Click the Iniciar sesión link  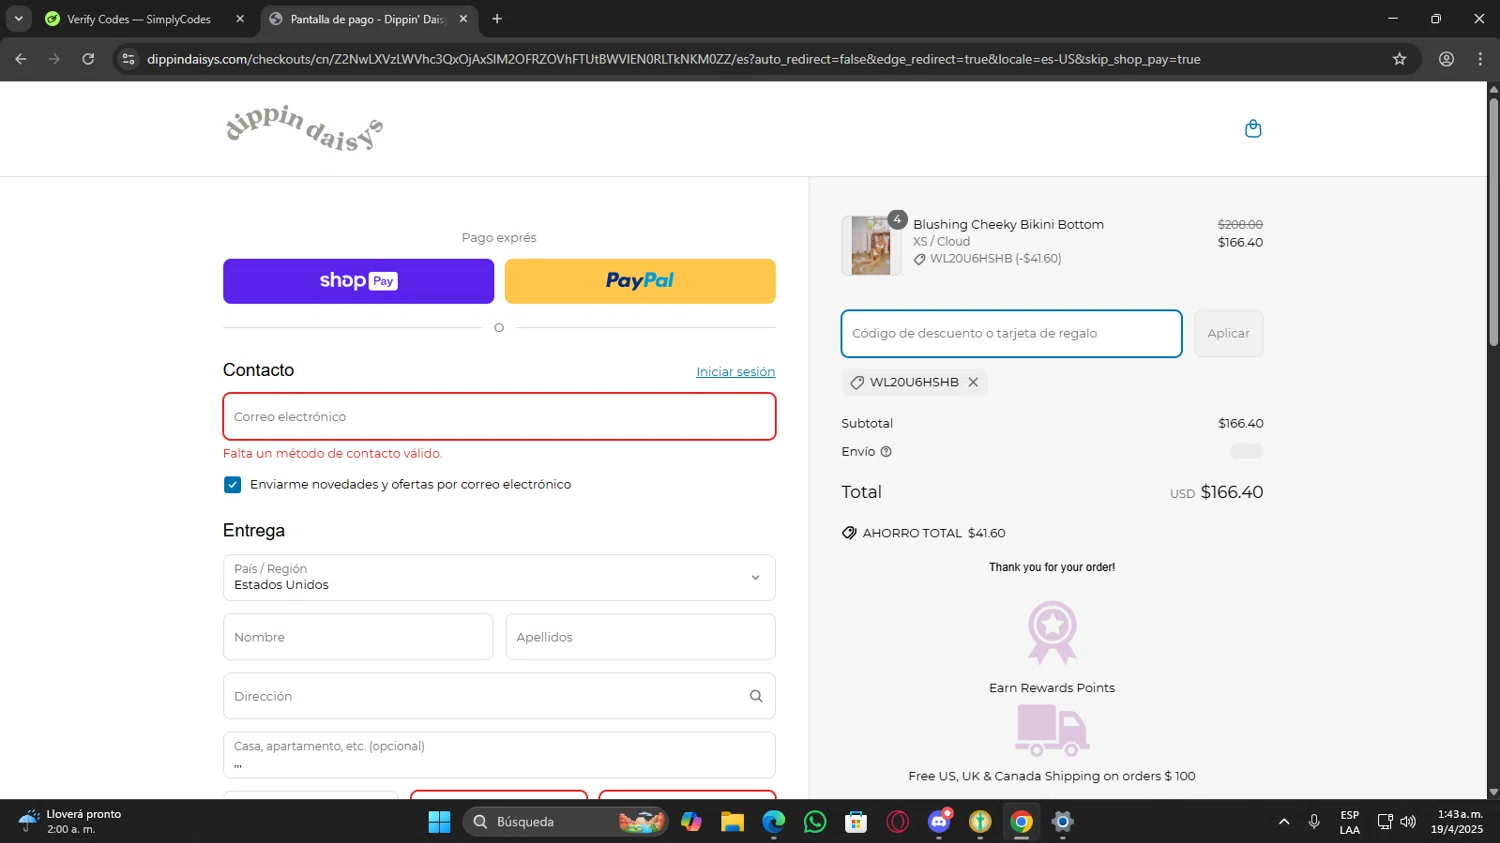click(x=735, y=372)
